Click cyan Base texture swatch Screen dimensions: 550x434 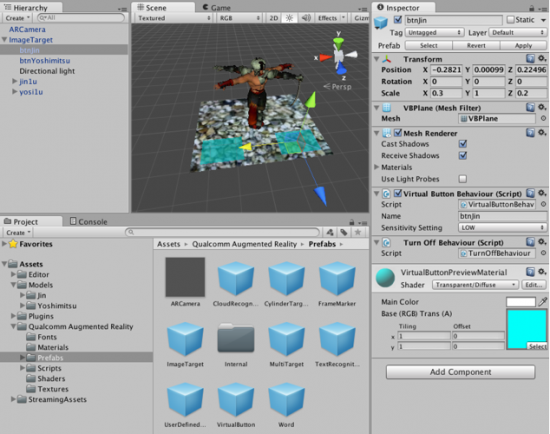point(526,329)
